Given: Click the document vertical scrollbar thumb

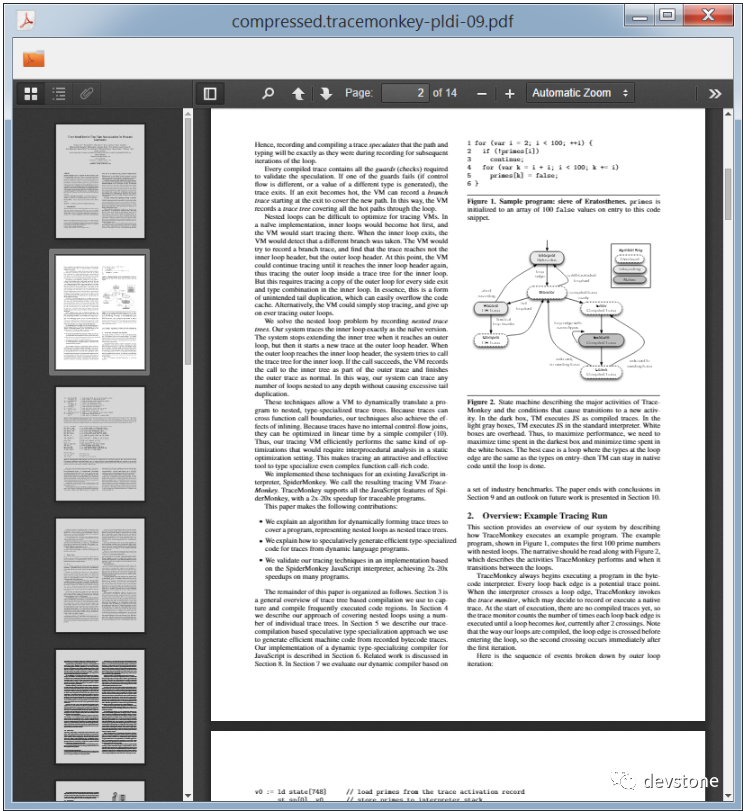Looking at the screenshot, I should click(x=728, y=194).
